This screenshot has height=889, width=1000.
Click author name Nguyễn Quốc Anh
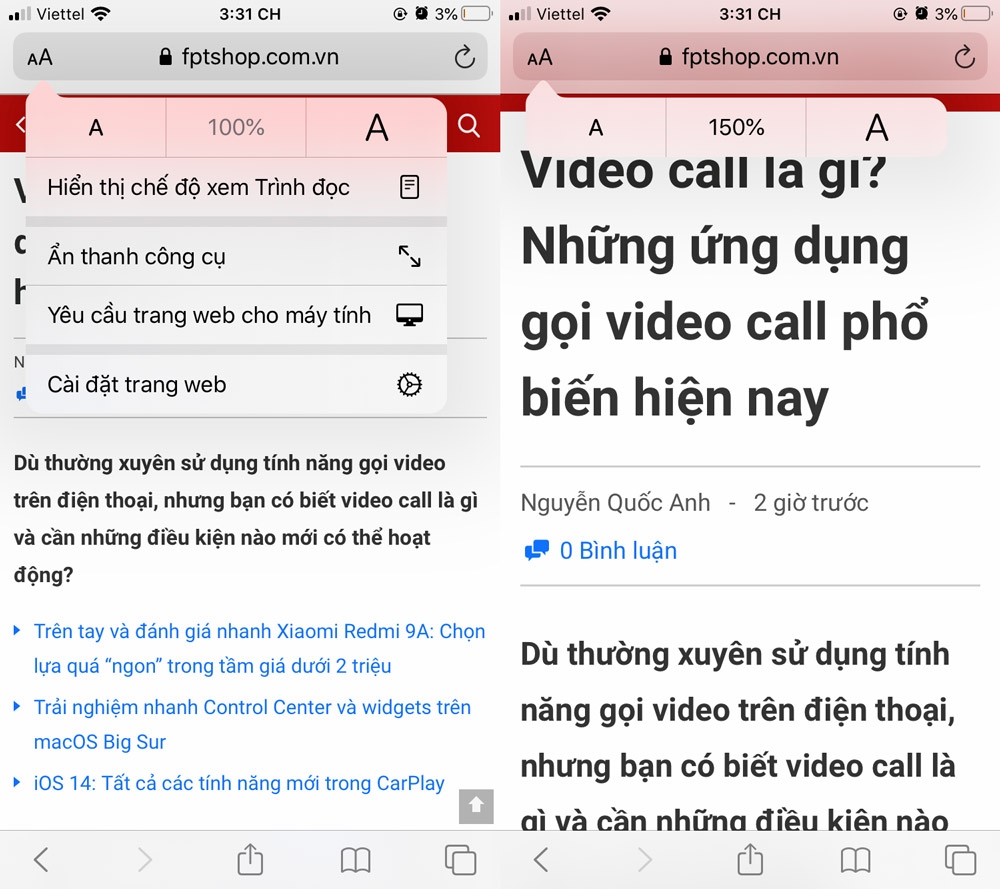[x=615, y=503]
